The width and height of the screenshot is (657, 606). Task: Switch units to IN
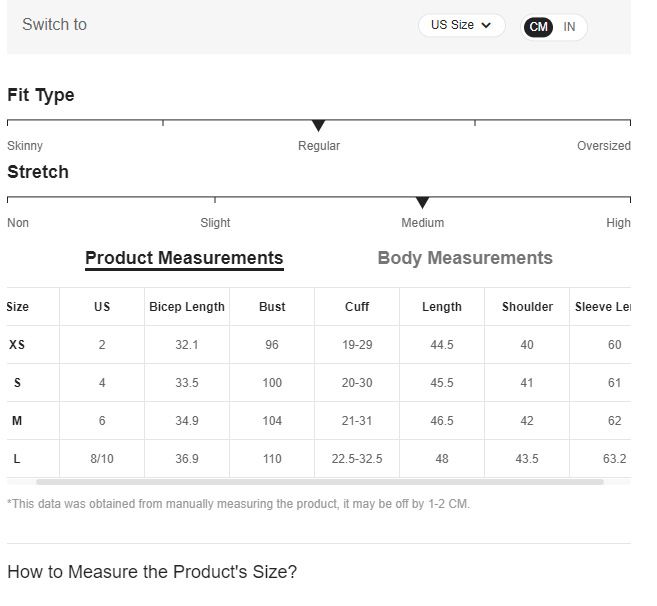coord(569,27)
